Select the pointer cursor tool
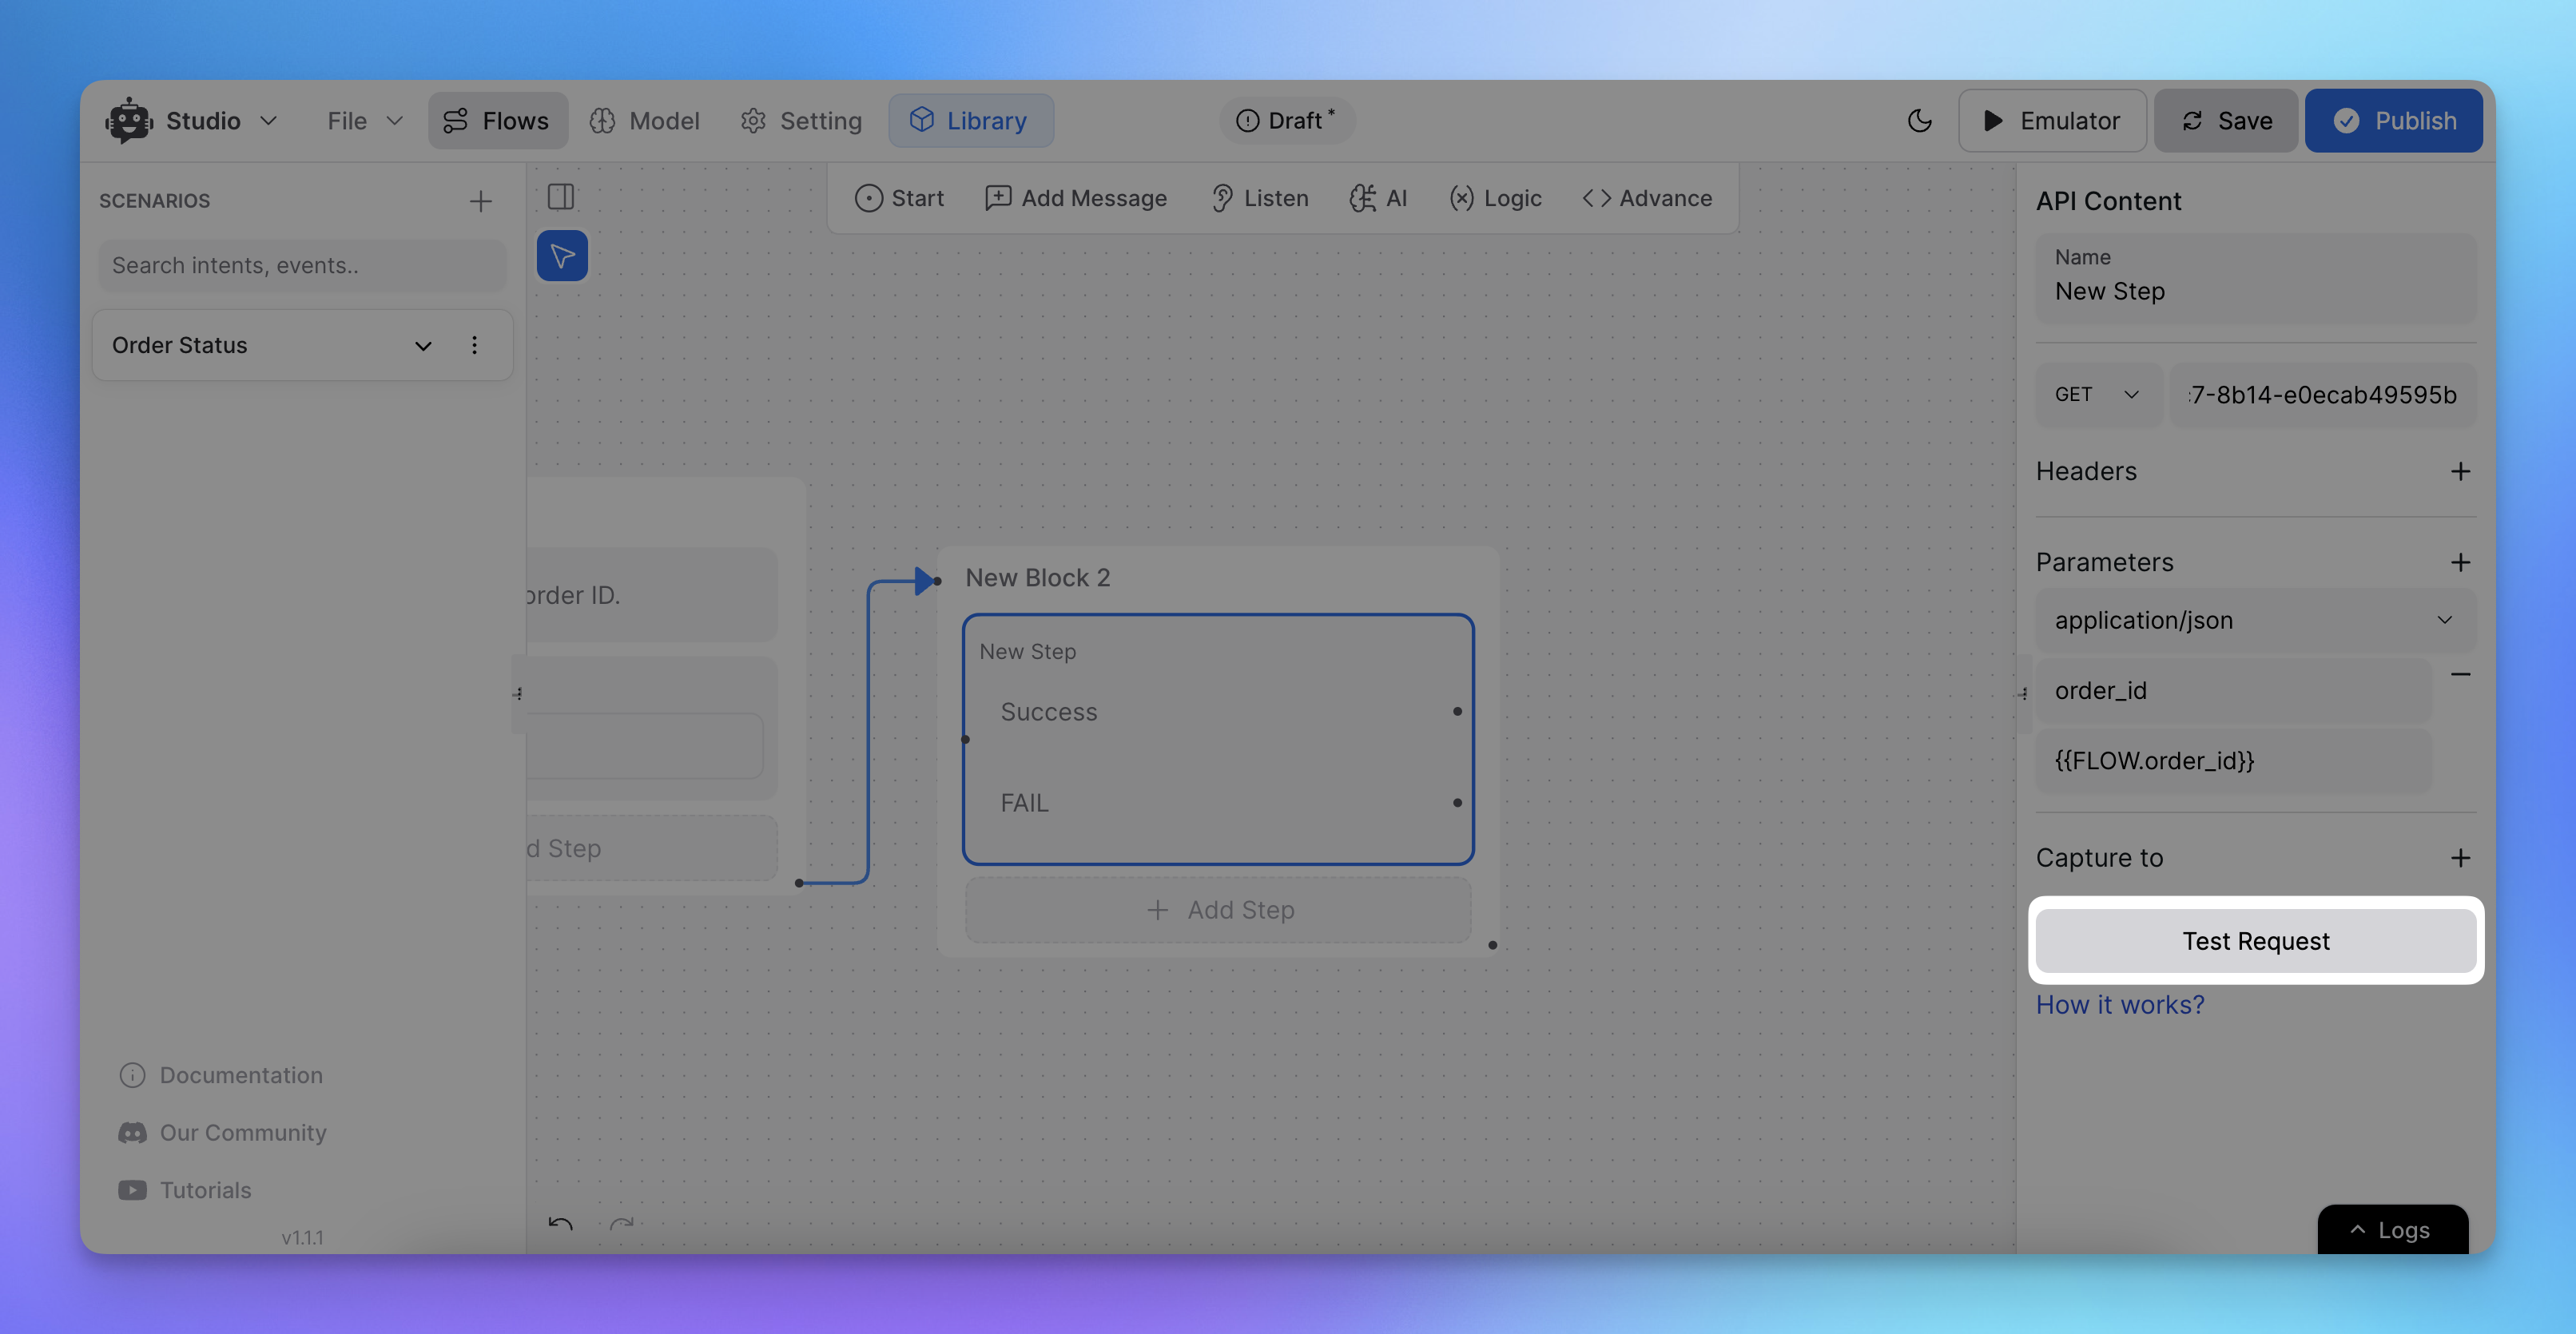 [x=562, y=256]
